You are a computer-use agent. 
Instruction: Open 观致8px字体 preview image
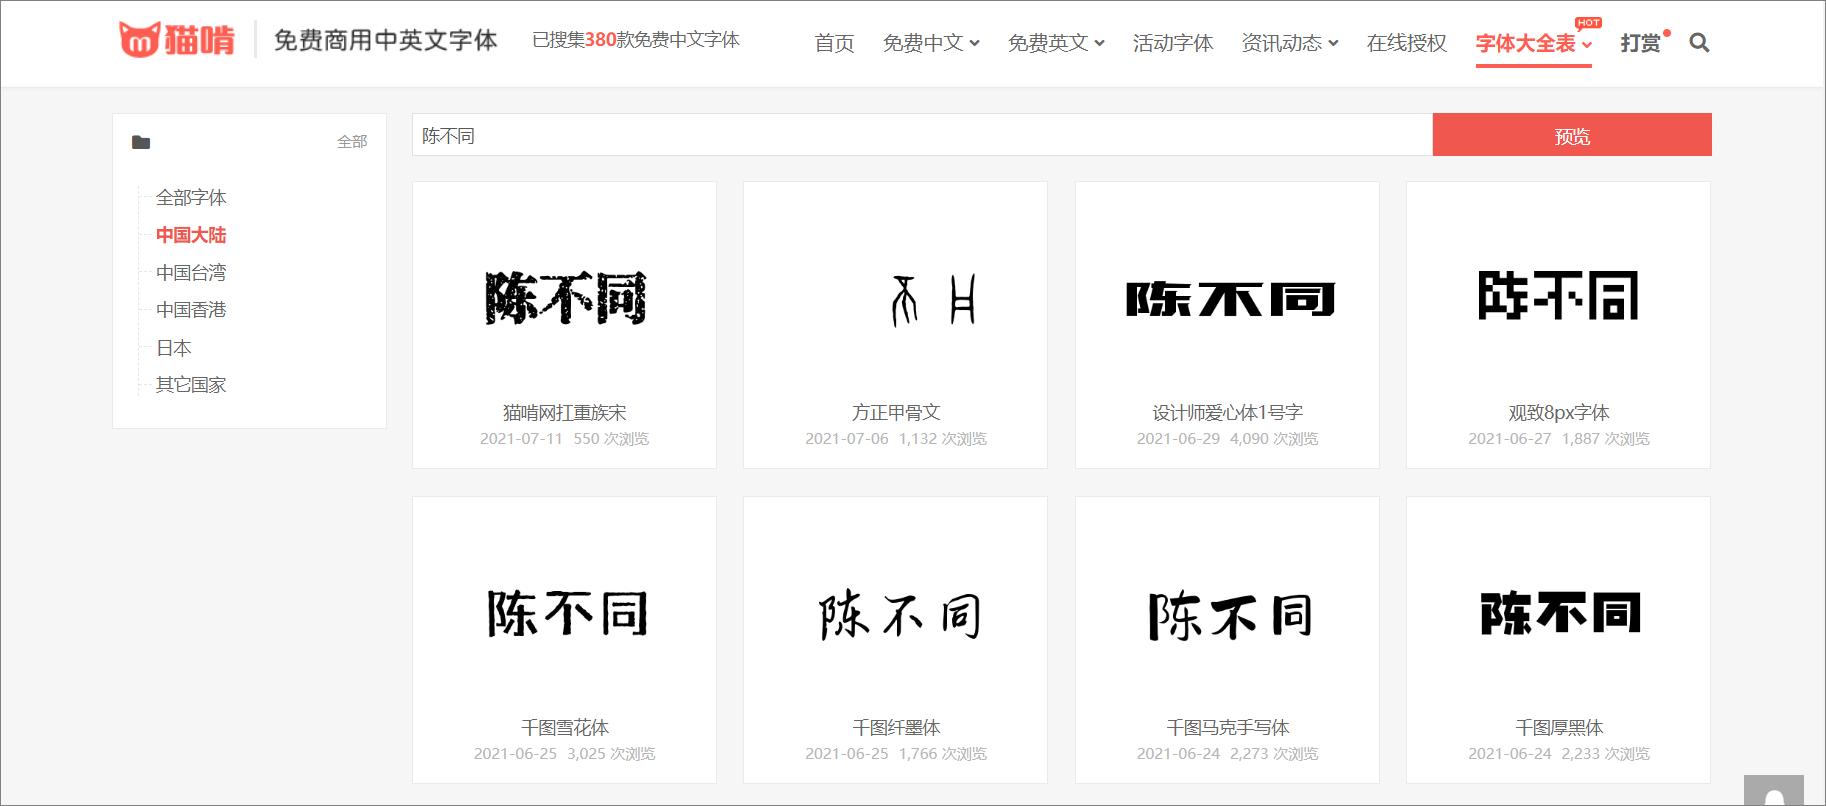[1559, 295]
